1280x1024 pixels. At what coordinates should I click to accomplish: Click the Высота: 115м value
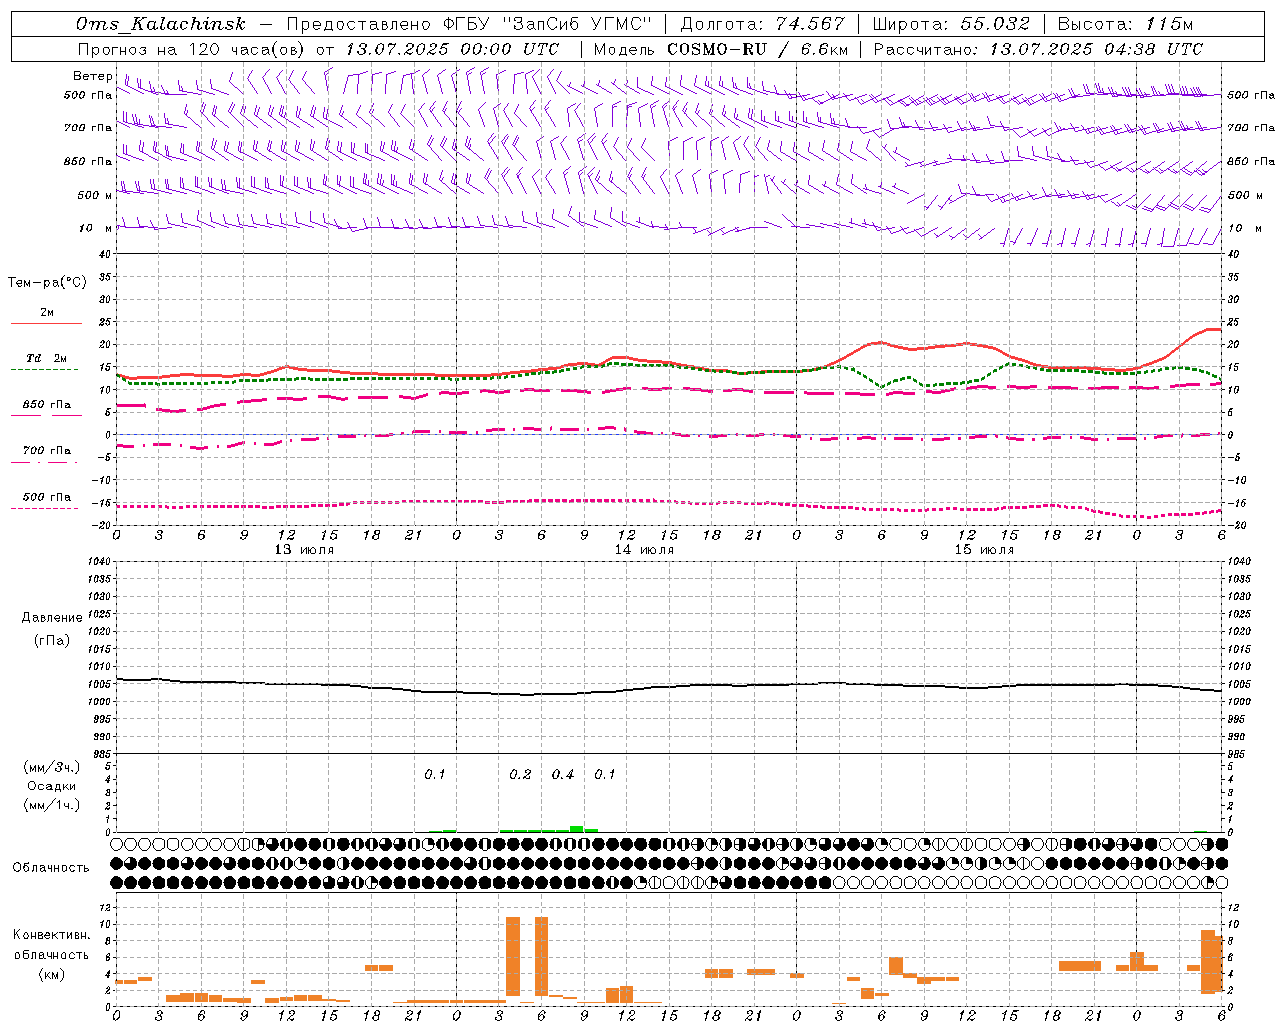(x=1125, y=24)
